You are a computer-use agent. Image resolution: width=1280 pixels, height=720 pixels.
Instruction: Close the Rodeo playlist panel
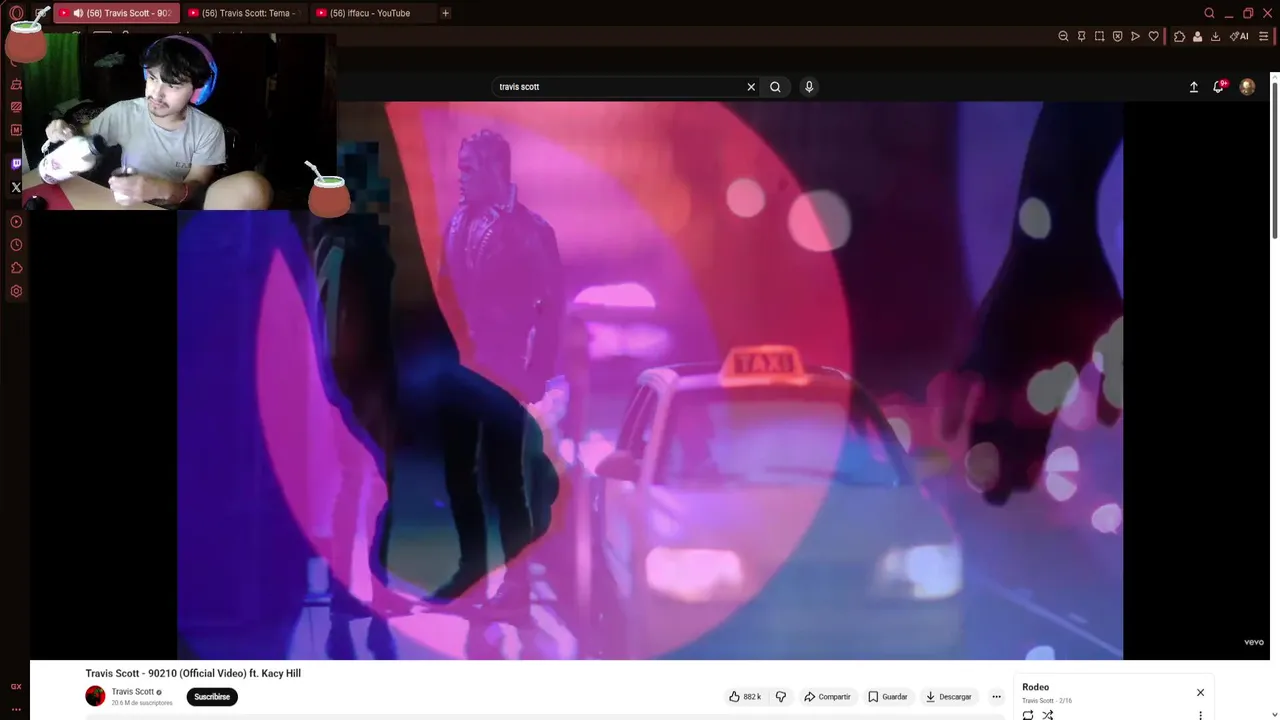pyautogui.click(x=1200, y=692)
